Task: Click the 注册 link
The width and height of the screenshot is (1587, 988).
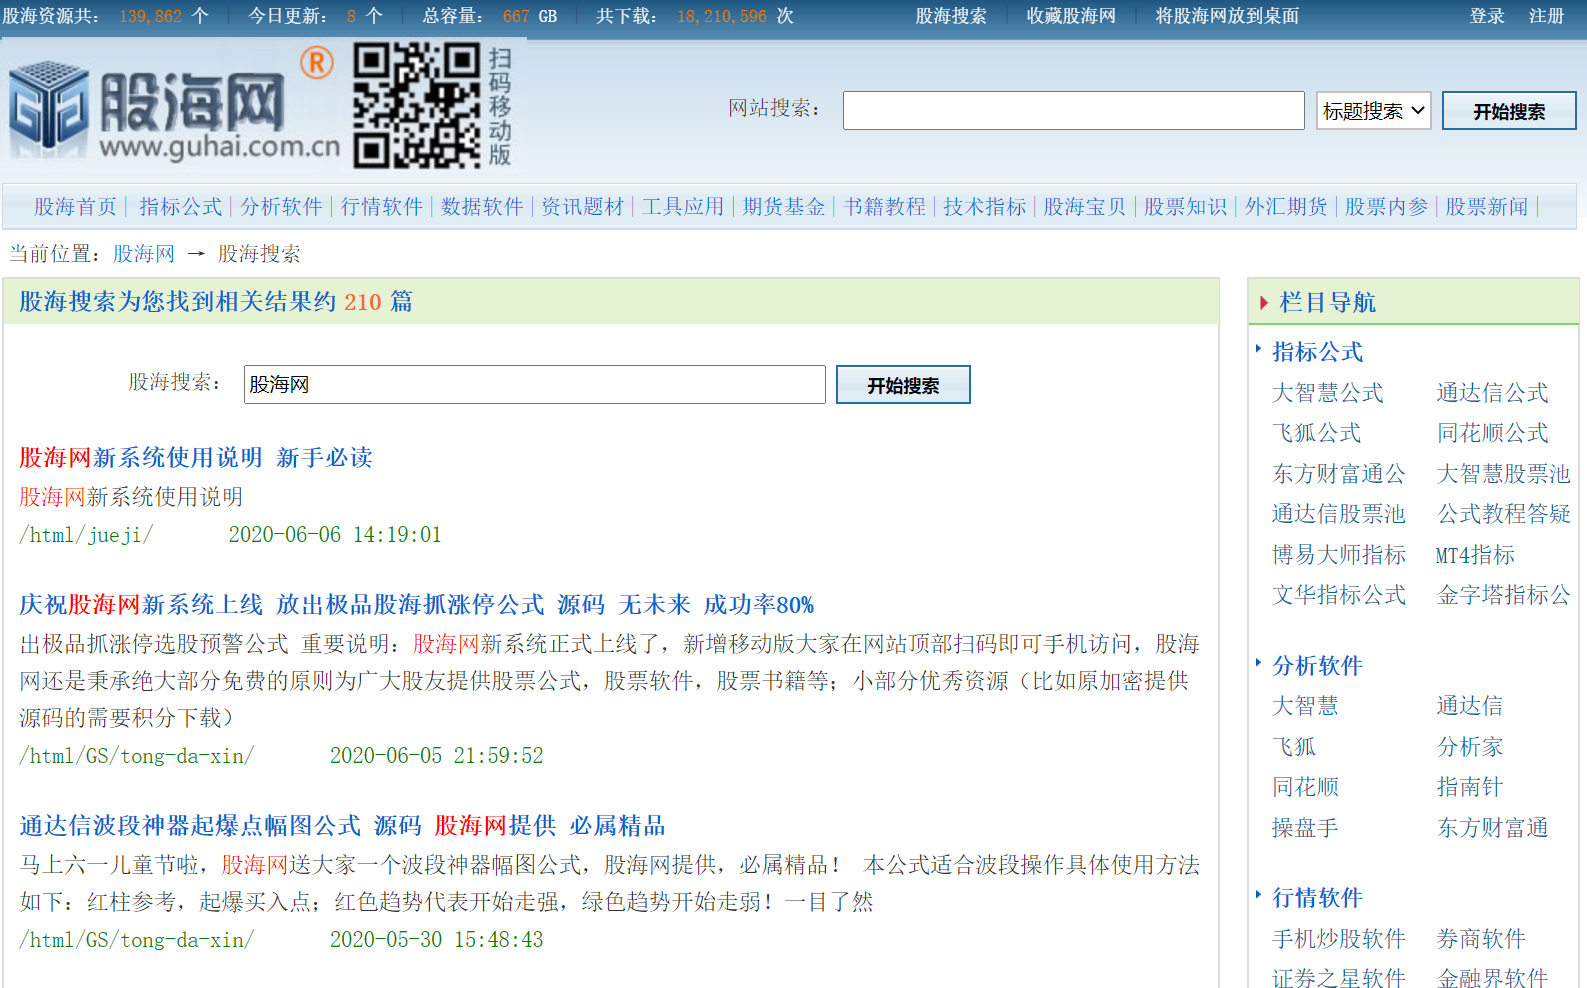Action: point(1546,16)
